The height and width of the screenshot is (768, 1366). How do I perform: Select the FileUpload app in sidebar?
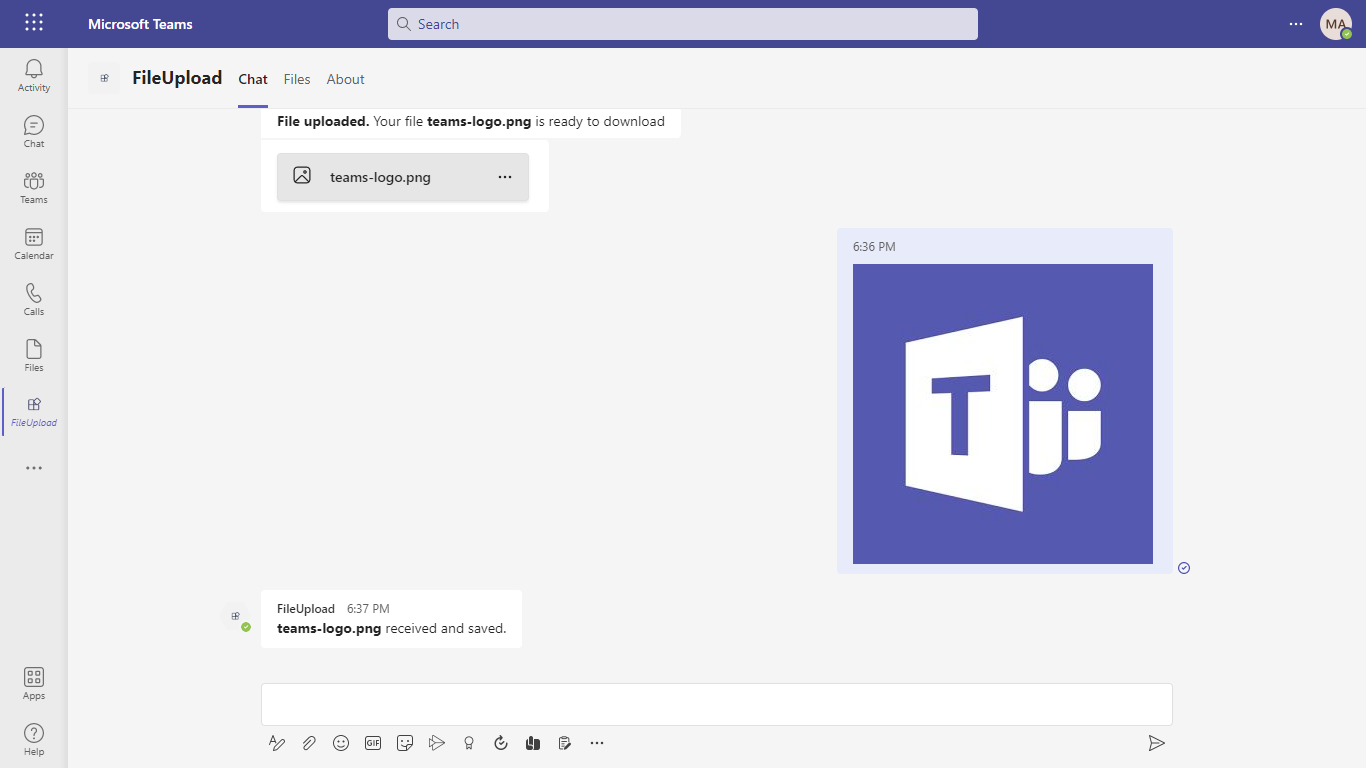point(34,411)
